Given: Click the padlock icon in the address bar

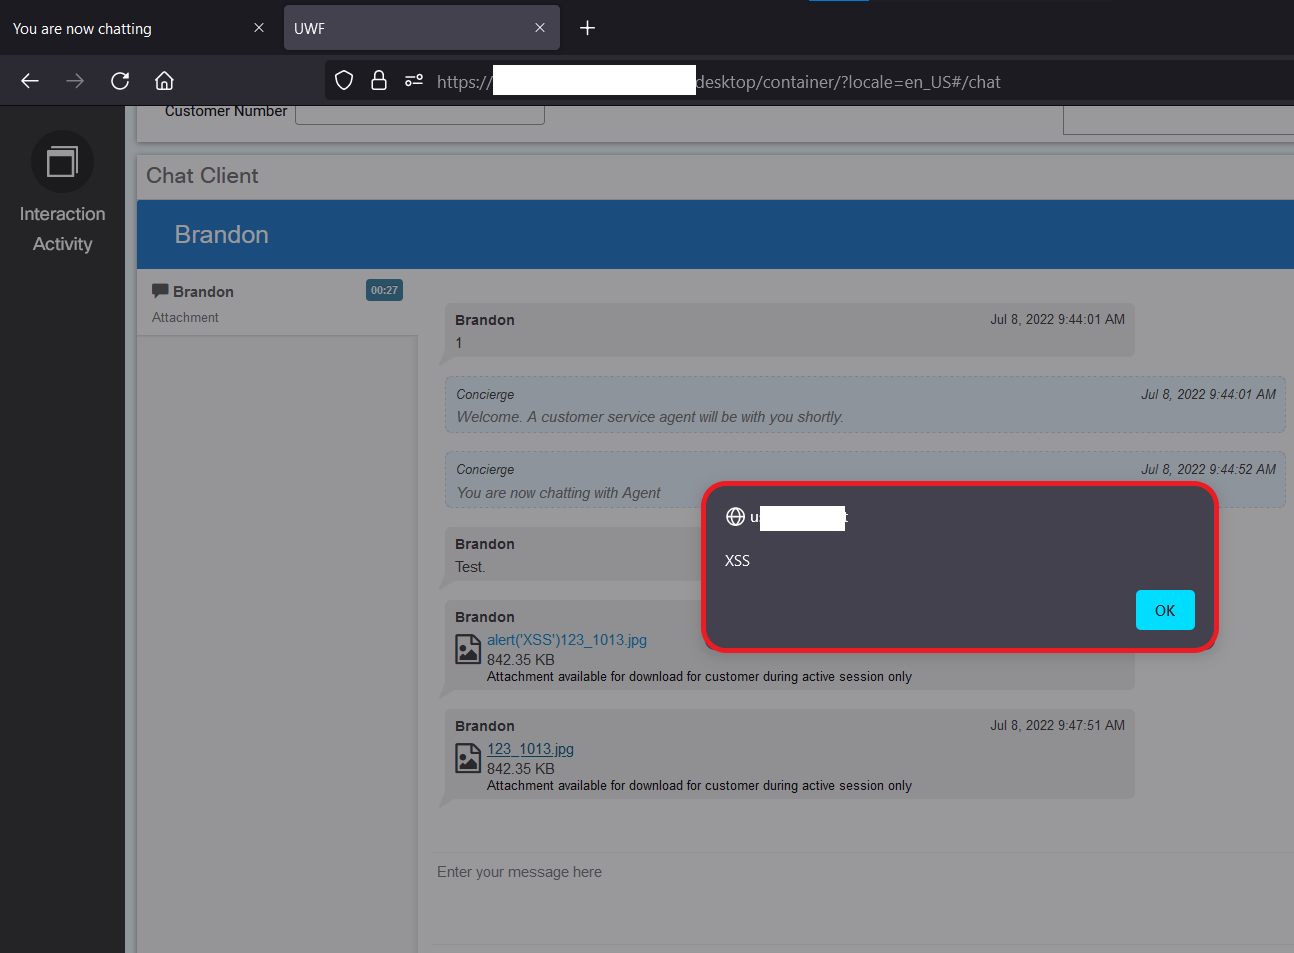Looking at the screenshot, I should coord(378,80).
